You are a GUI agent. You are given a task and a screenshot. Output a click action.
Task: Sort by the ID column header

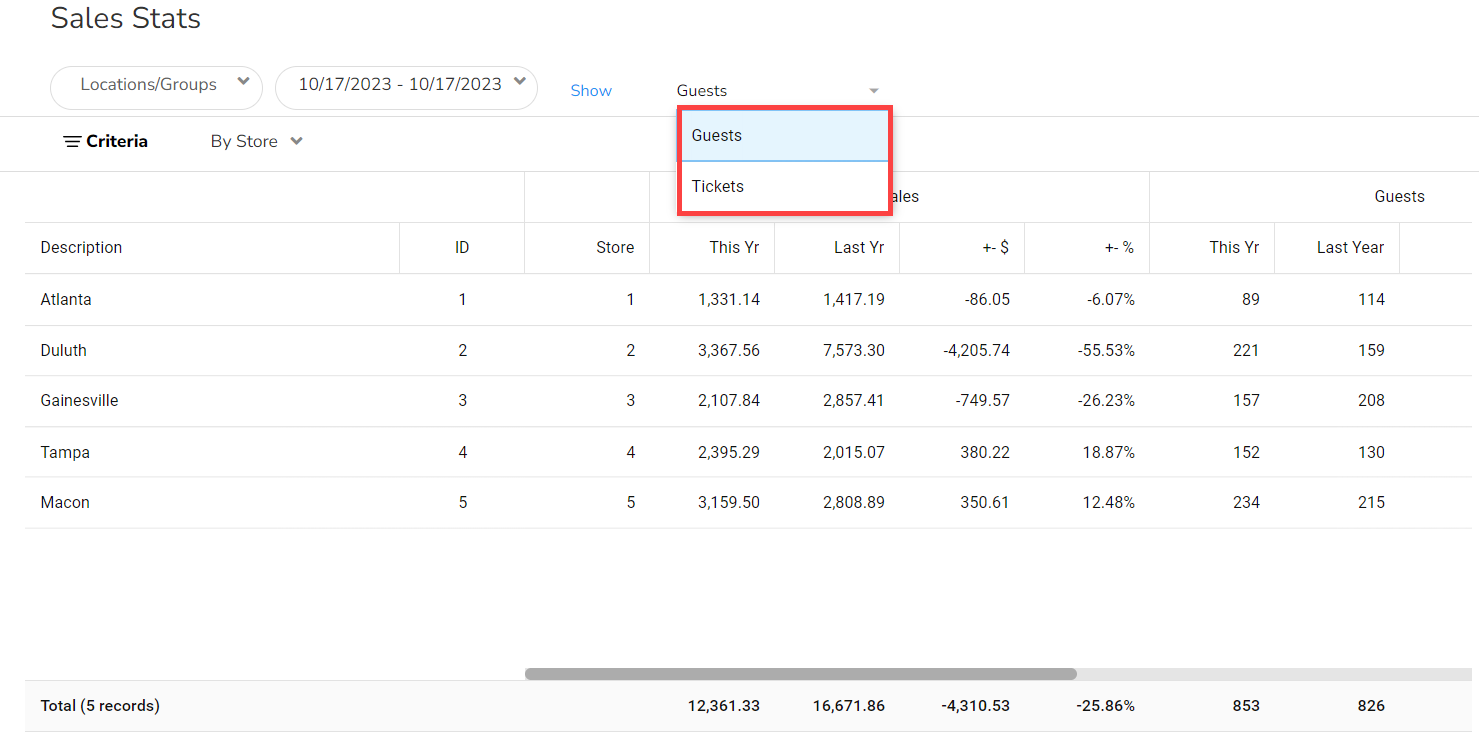pyautogui.click(x=462, y=248)
